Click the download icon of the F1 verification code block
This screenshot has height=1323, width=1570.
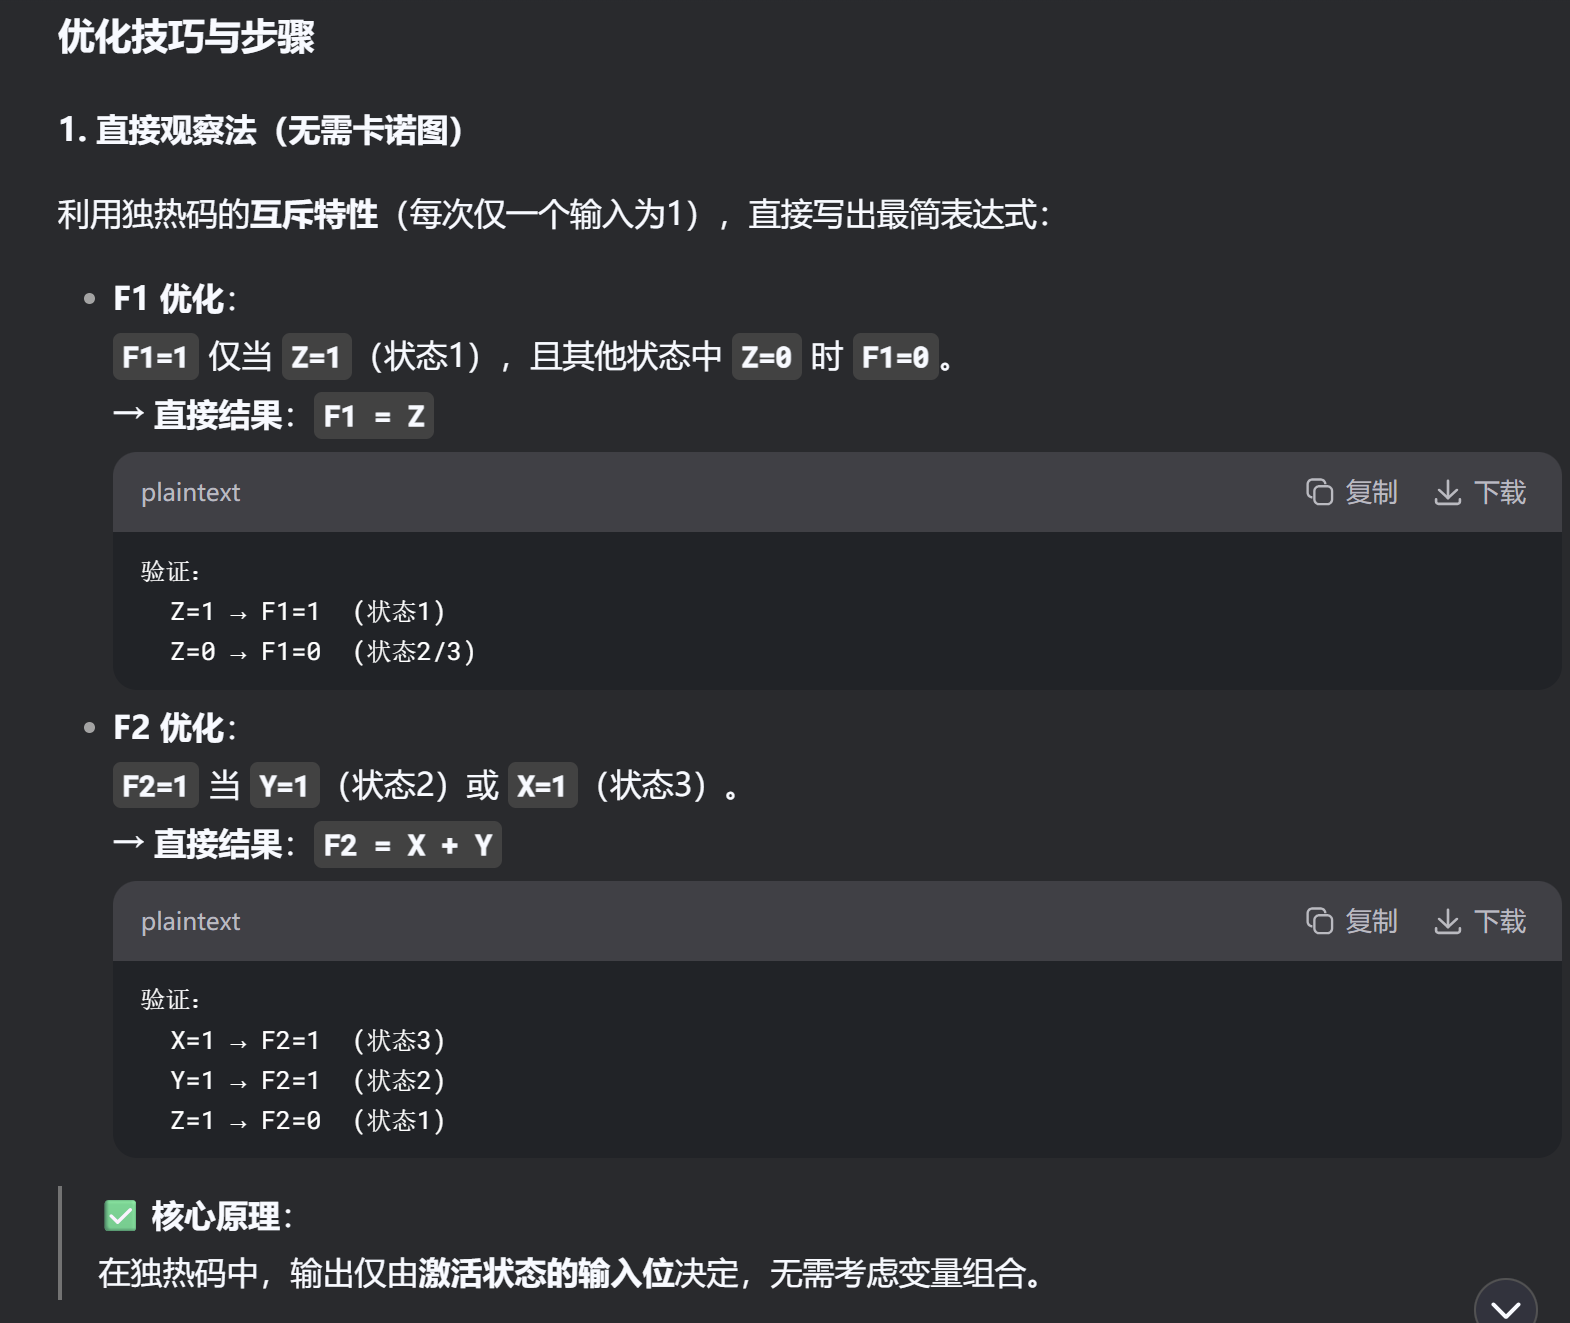[x=1447, y=492]
